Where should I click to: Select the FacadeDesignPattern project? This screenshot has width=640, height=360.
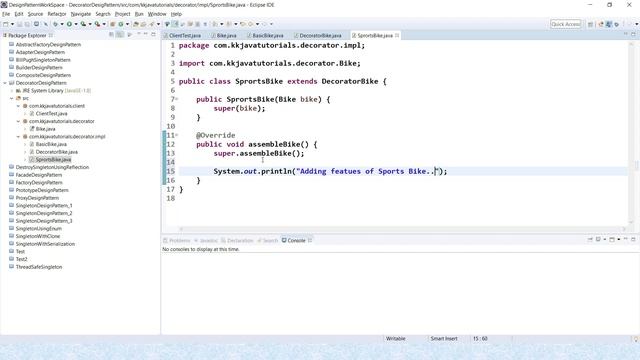[39, 175]
